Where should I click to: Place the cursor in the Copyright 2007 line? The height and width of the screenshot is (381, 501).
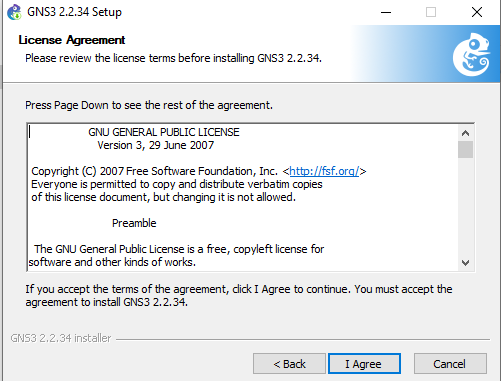[x=199, y=171]
